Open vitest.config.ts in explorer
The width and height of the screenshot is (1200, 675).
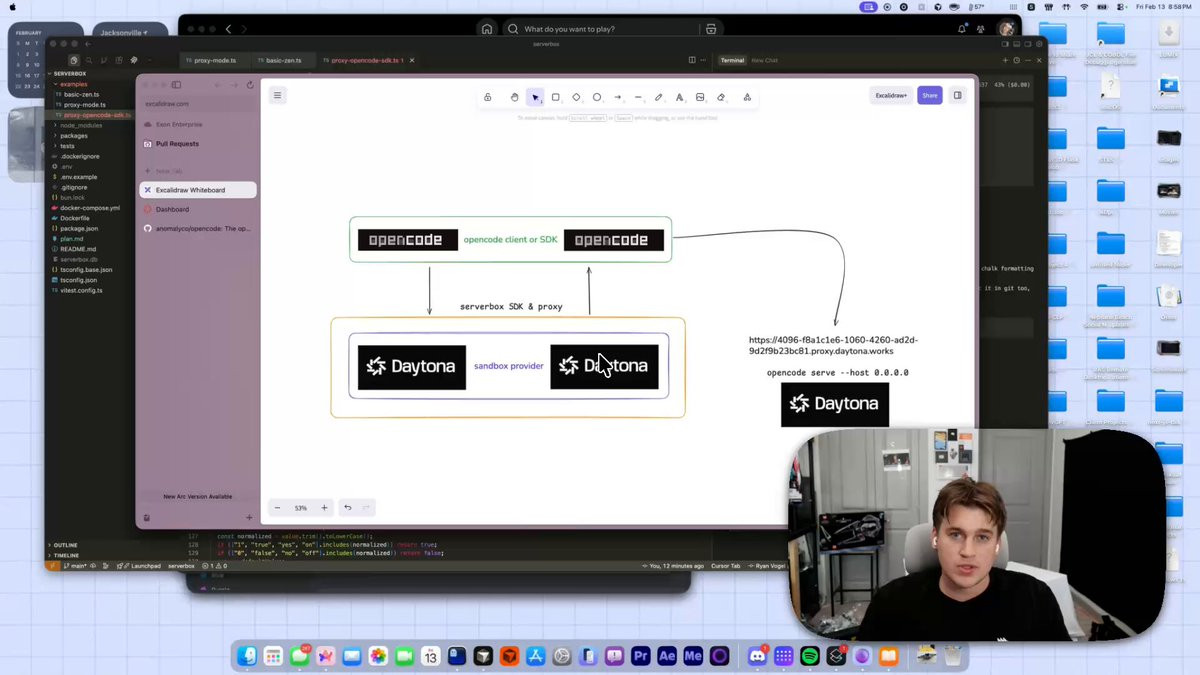[x=81, y=290]
